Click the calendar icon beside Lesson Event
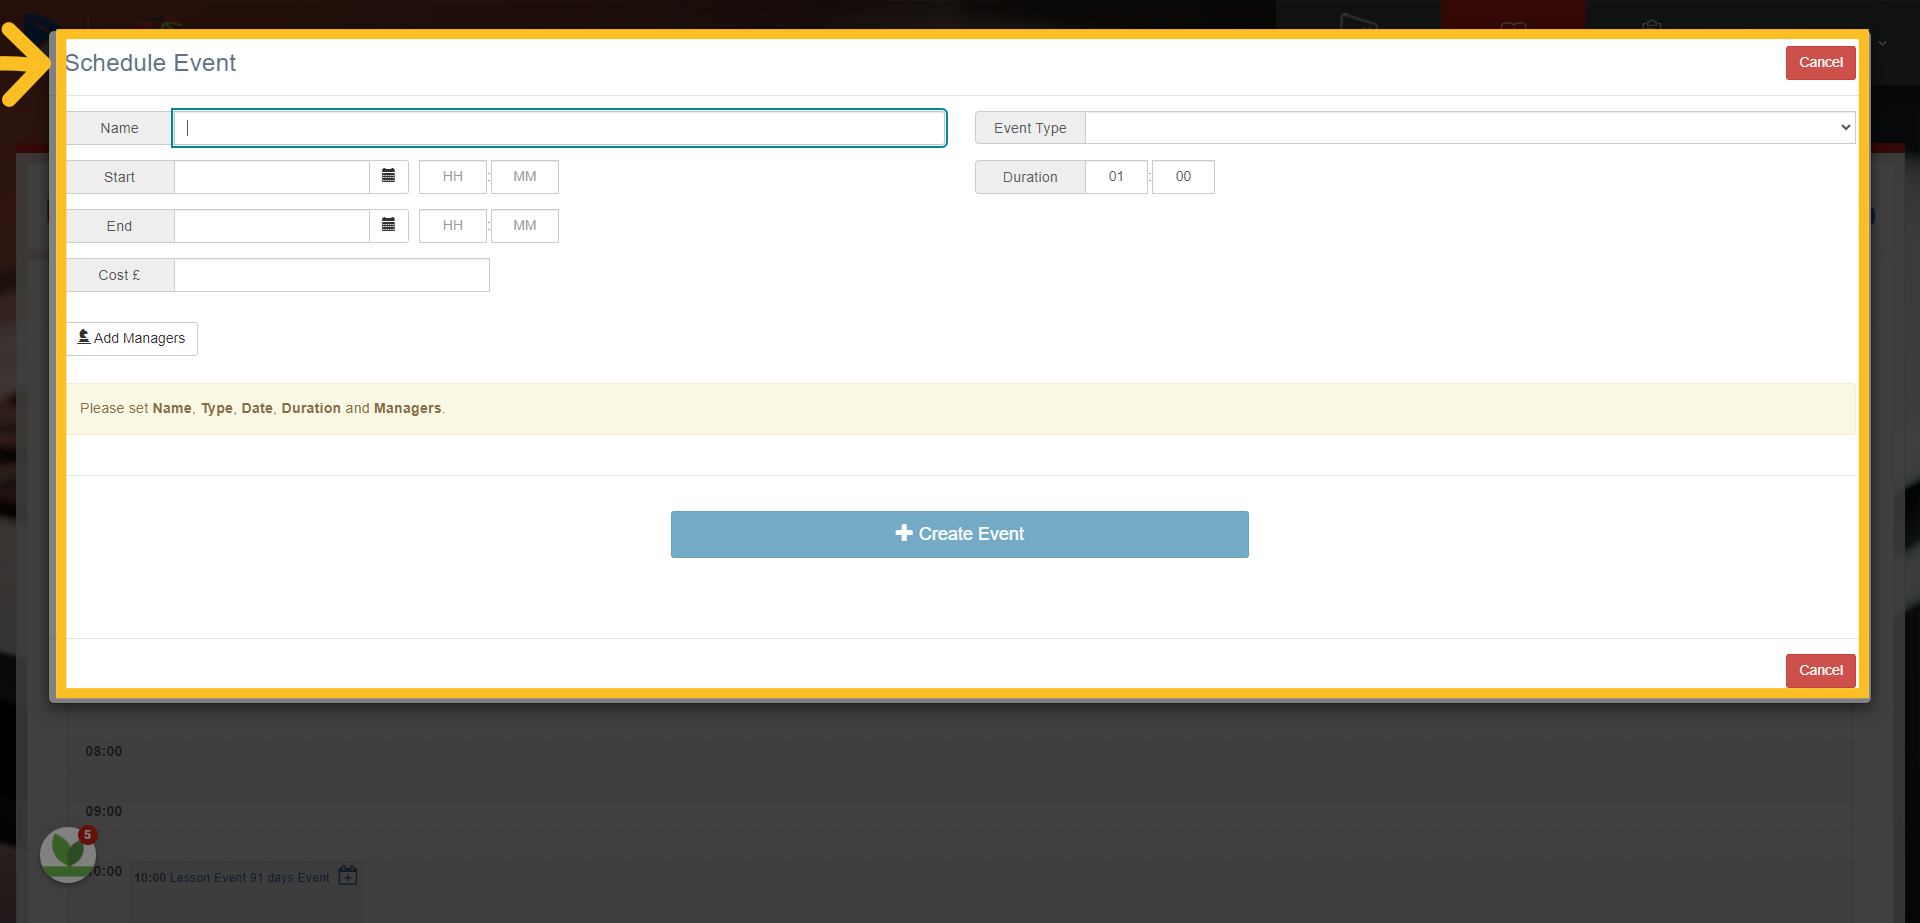Image resolution: width=1920 pixels, height=923 pixels. [x=348, y=876]
